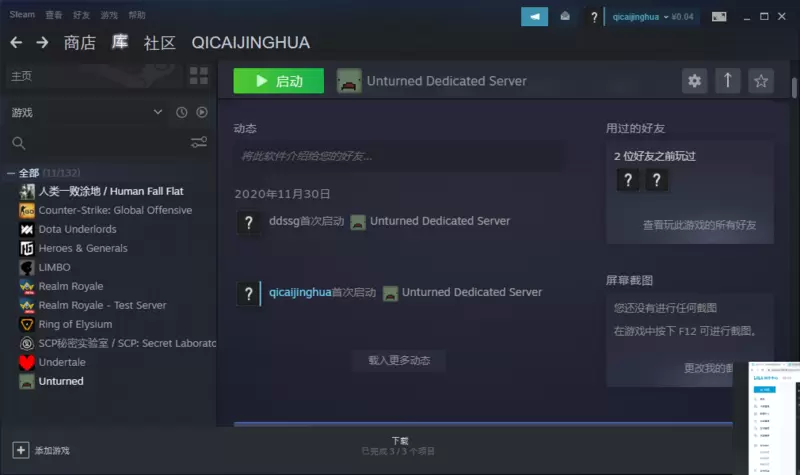Select Counter-Strike: Global Offensive in the list

click(x=116, y=210)
